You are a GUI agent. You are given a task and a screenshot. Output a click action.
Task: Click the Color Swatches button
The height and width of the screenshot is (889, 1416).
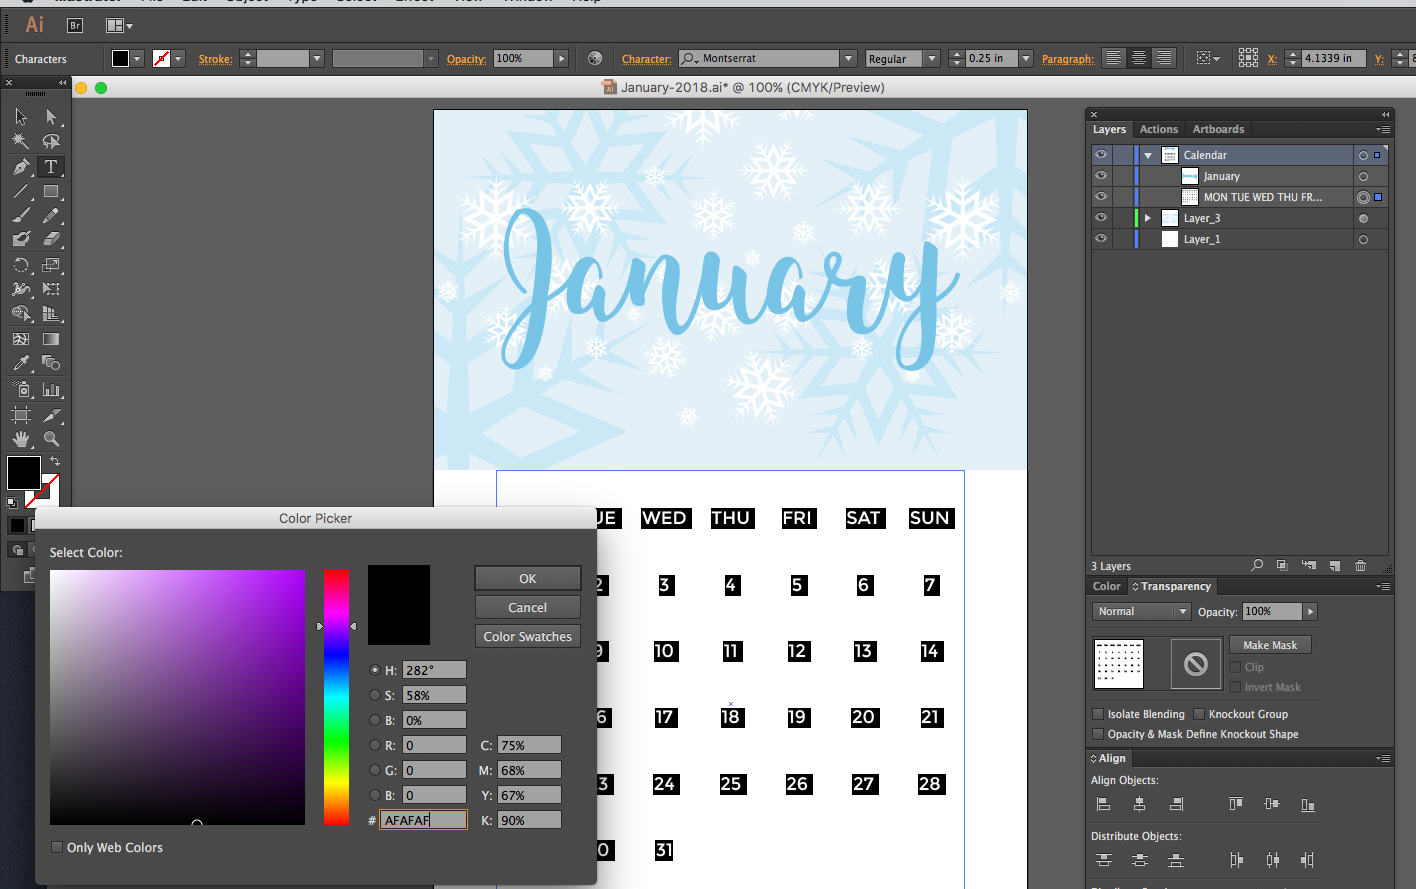click(527, 636)
